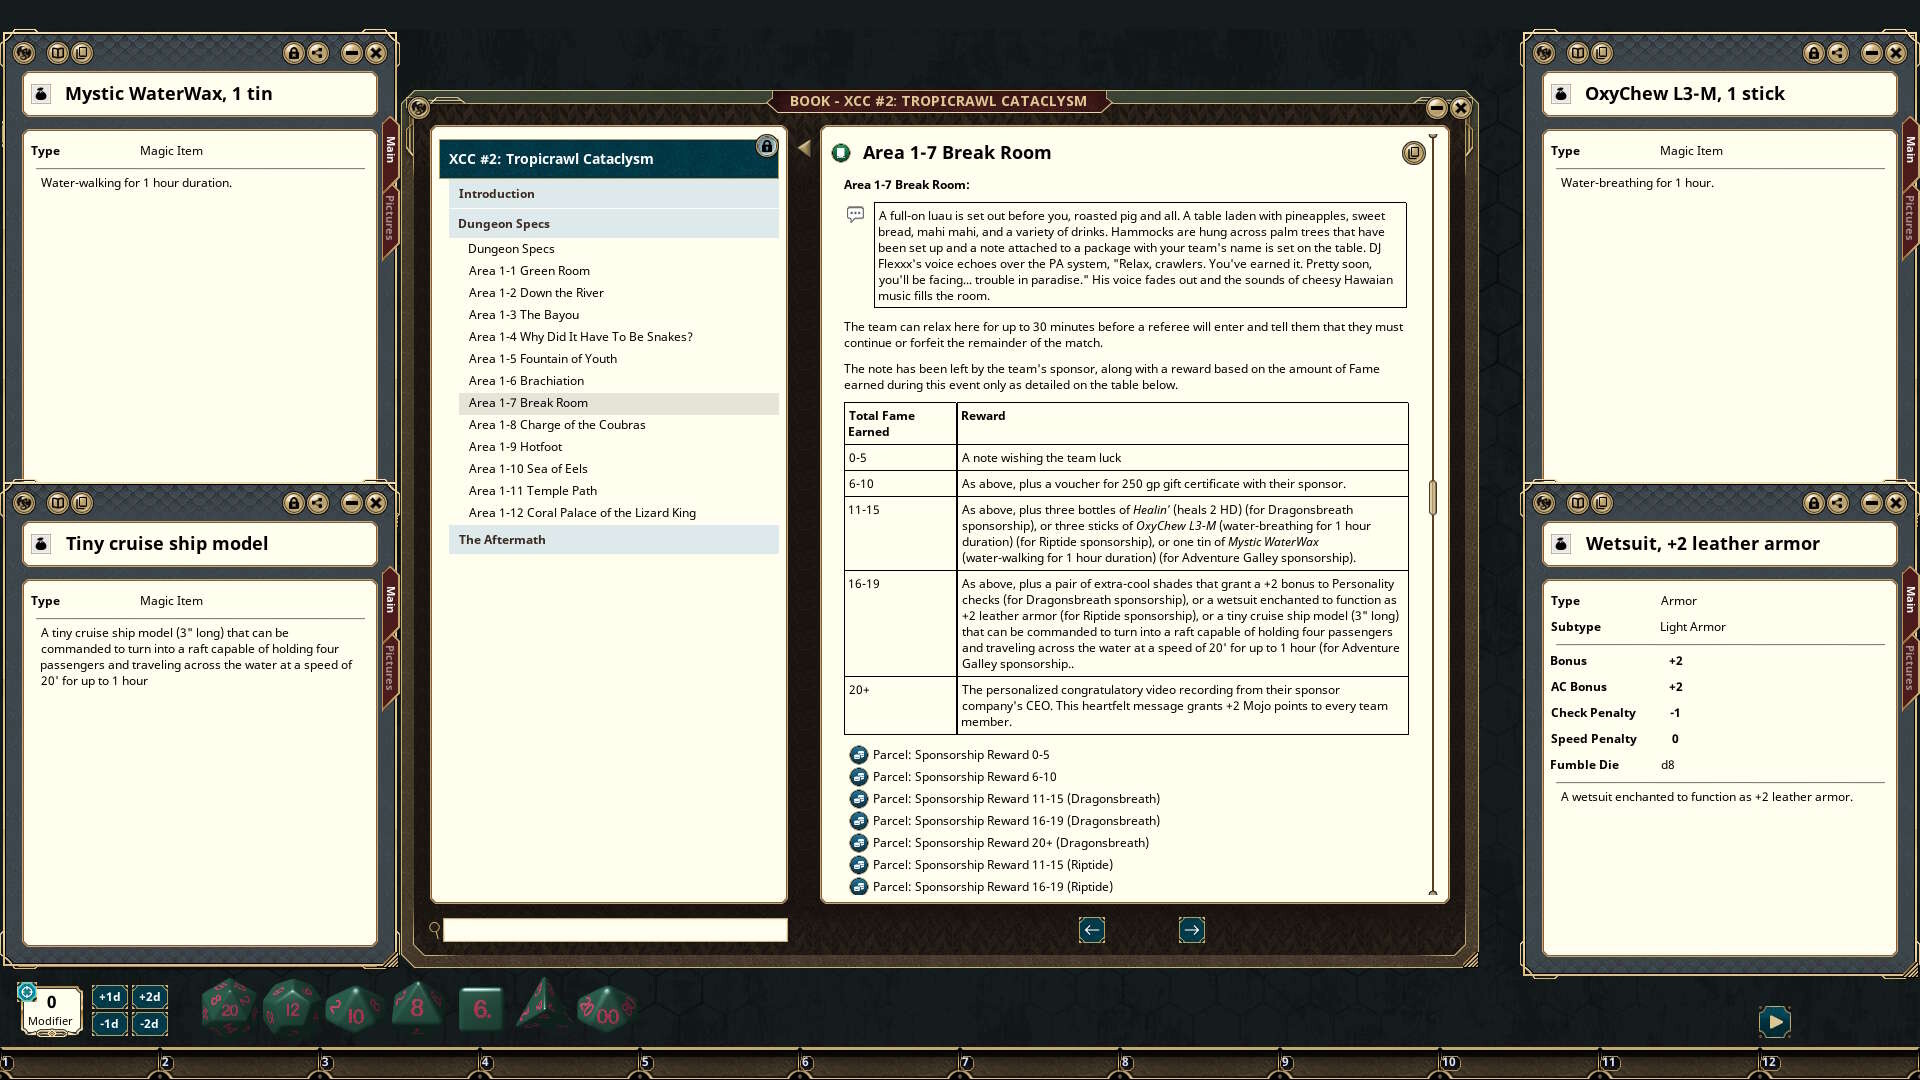Click the search field below the table of contents
The image size is (1920, 1080).
click(613, 930)
